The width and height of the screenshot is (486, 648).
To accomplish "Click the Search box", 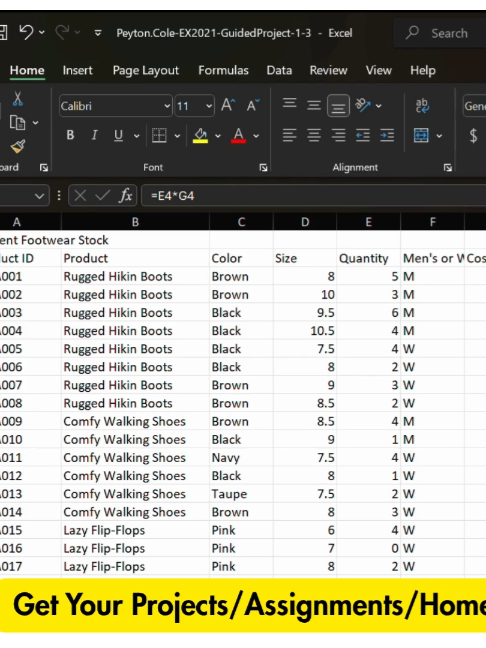I will click(x=440, y=33).
